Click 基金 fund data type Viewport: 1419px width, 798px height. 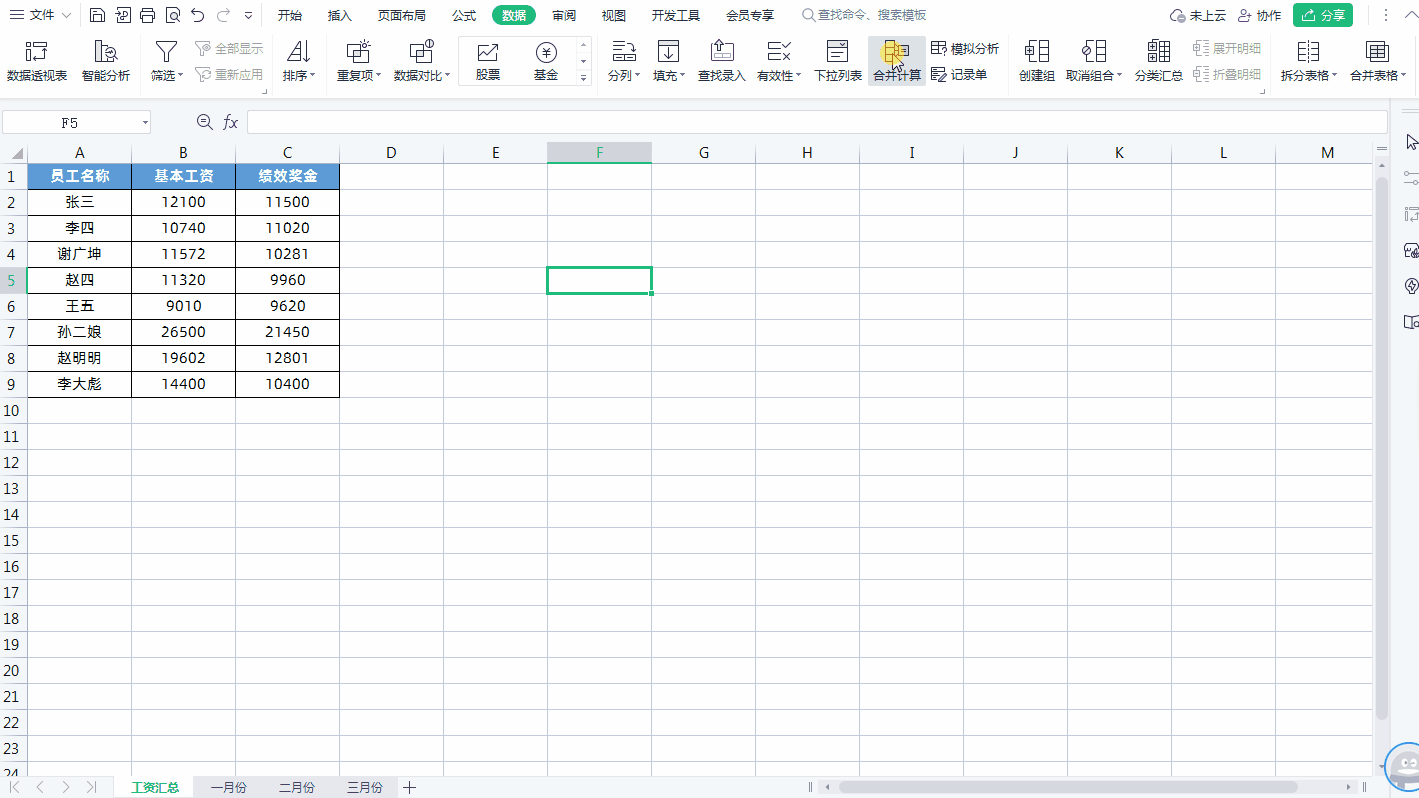coord(546,62)
